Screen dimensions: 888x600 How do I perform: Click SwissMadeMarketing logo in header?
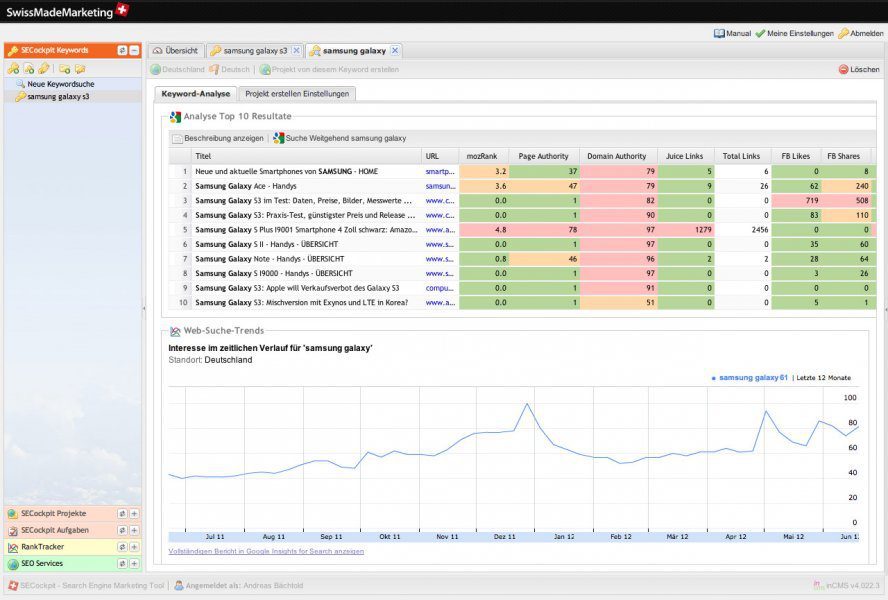[x=67, y=11]
